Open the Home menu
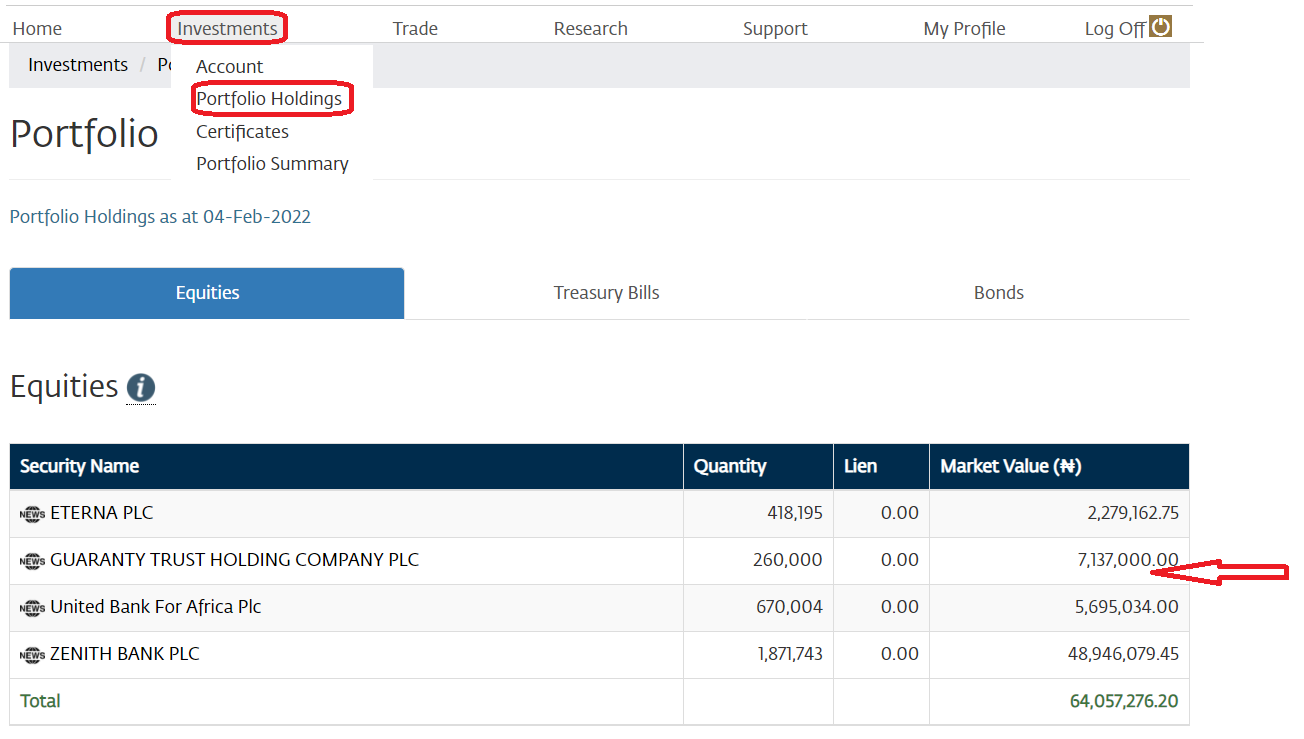Viewport: 1304px width, 739px height. click(37, 29)
